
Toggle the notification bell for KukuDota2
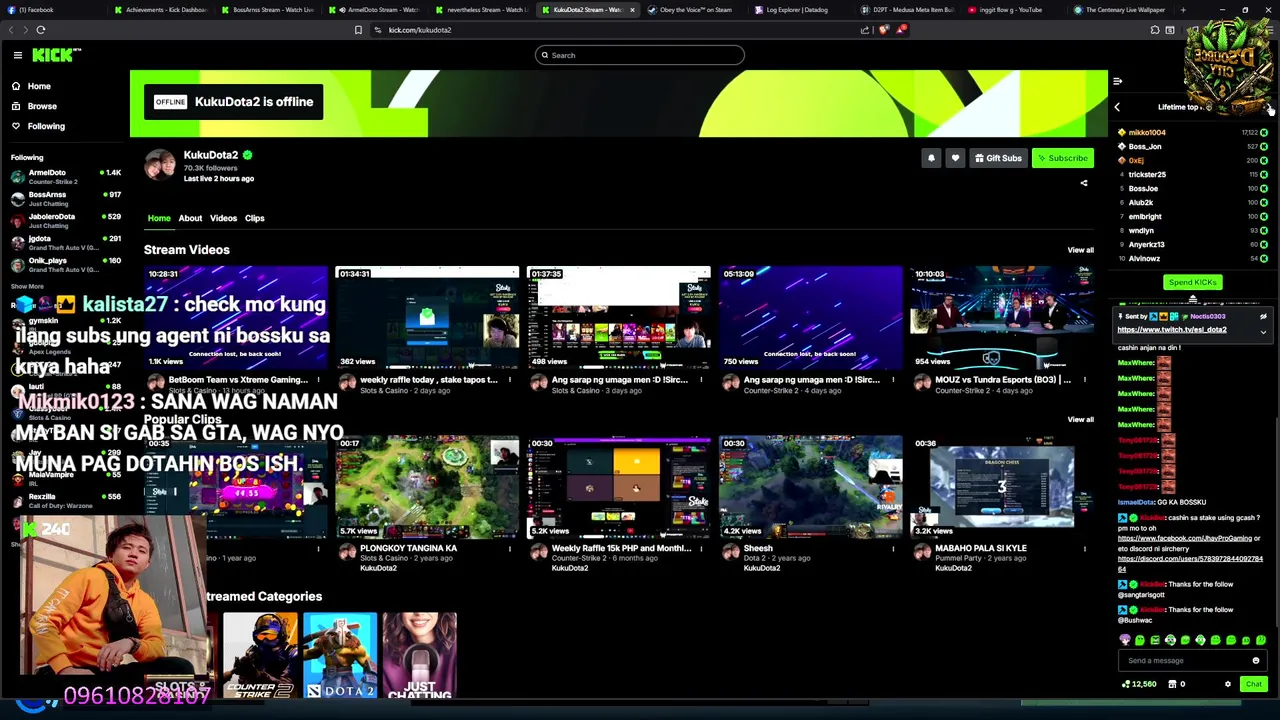pos(931,158)
